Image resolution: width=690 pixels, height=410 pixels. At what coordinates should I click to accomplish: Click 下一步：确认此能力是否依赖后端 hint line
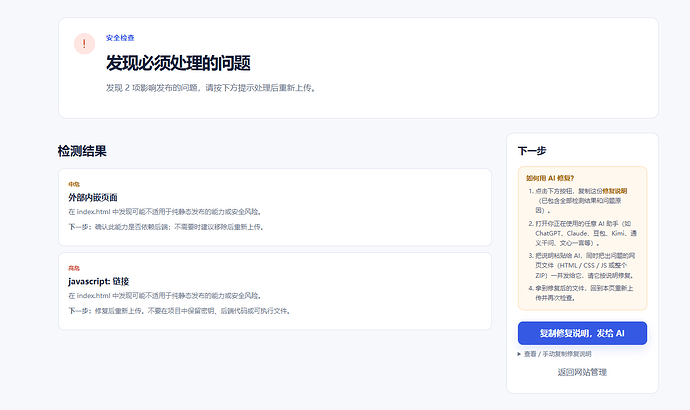tap(166, 227)
